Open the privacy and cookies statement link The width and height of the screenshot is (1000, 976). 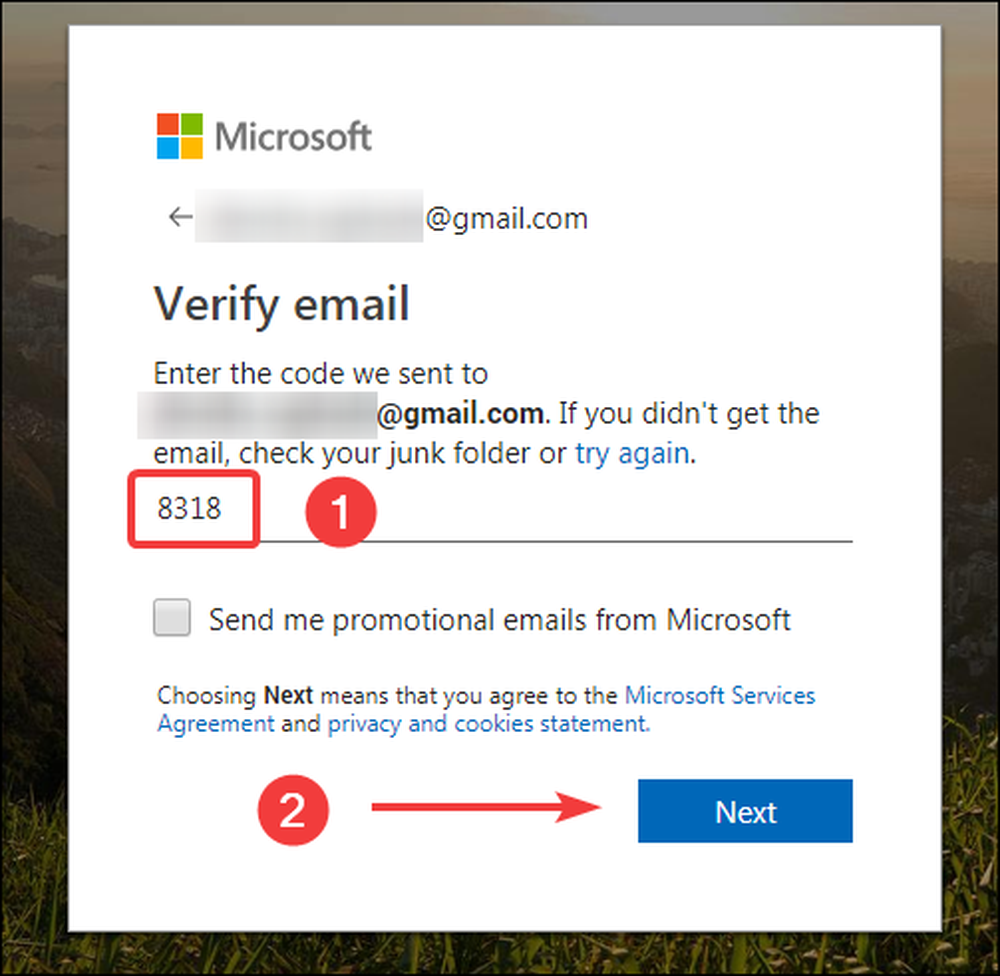pyautogui.click(x=488, y=723)
